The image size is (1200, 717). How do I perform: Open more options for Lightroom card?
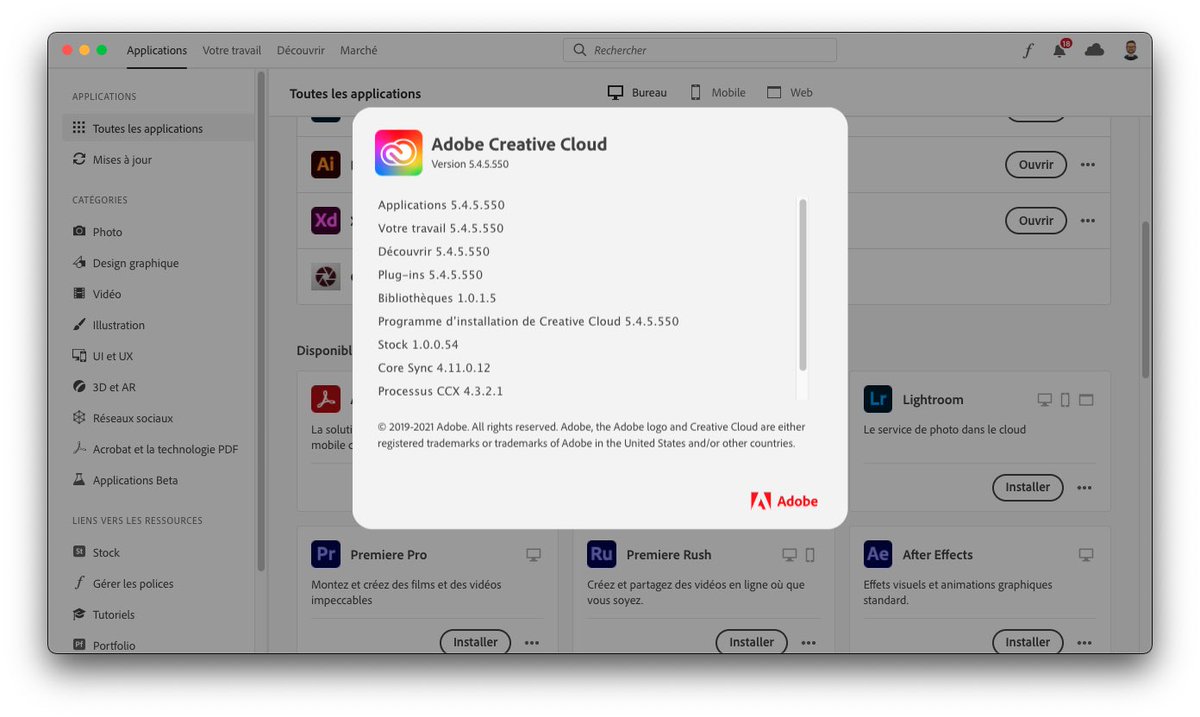(1085, 488)
